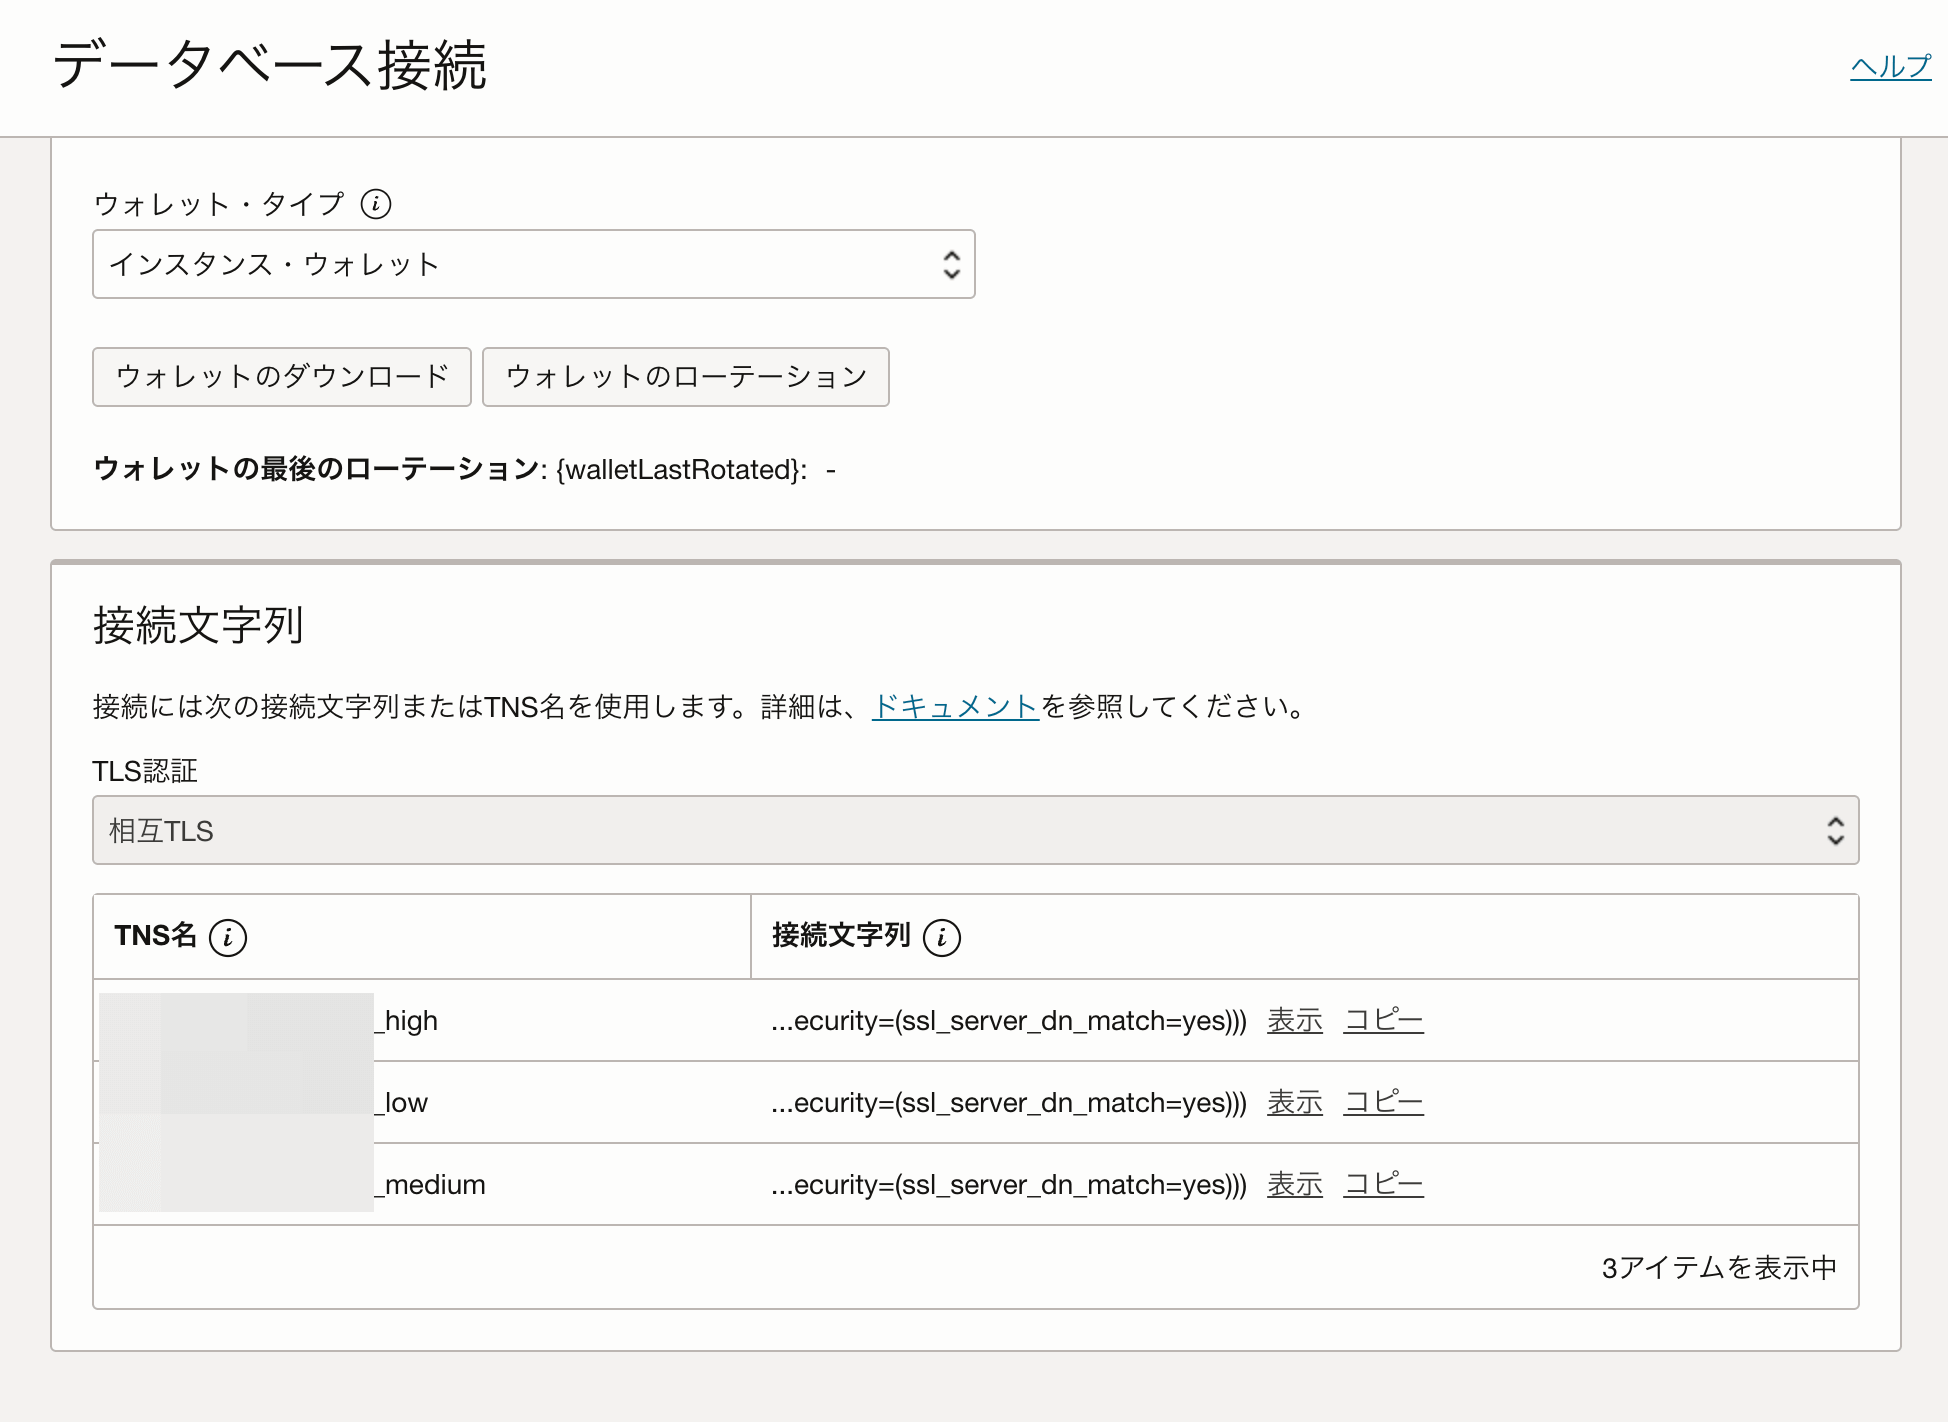Click info icon next to 接続文字列 column header
This screenshot has height=1422, width=1948.
click(942, 937)
